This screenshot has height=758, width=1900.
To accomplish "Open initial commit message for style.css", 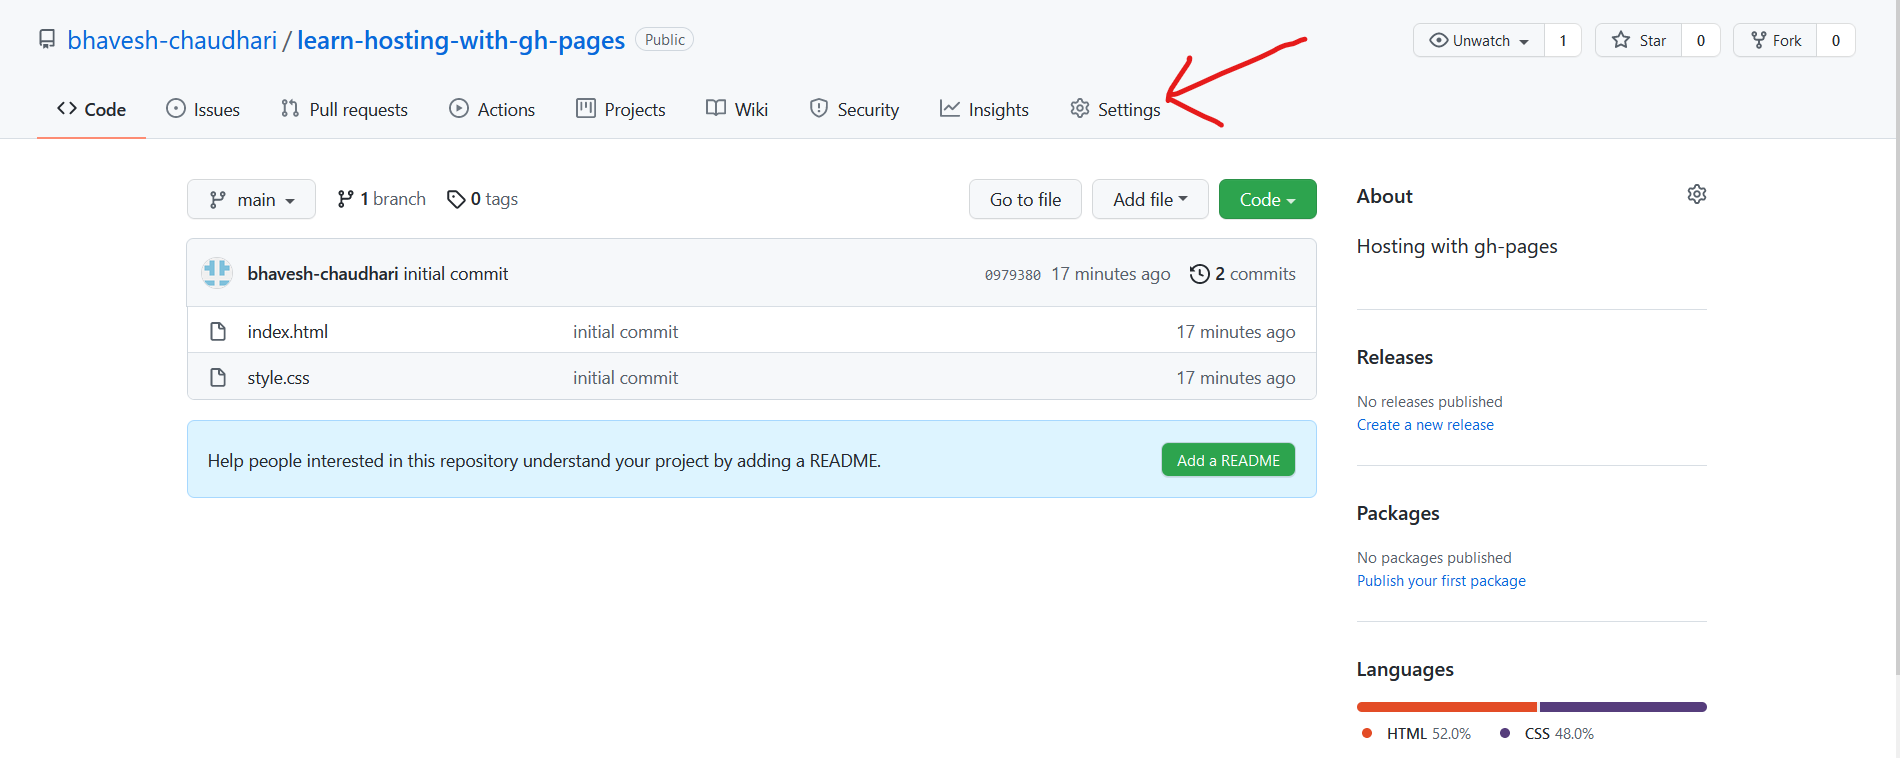I will [x=625, y=378].
